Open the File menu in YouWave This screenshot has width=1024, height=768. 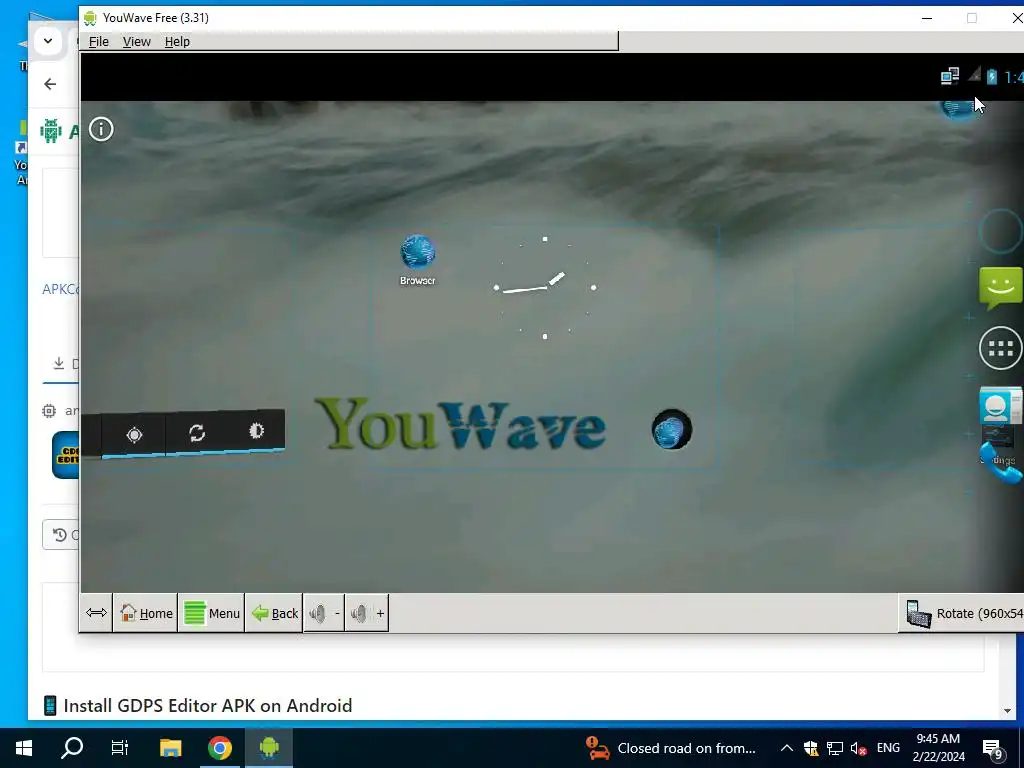99,42
